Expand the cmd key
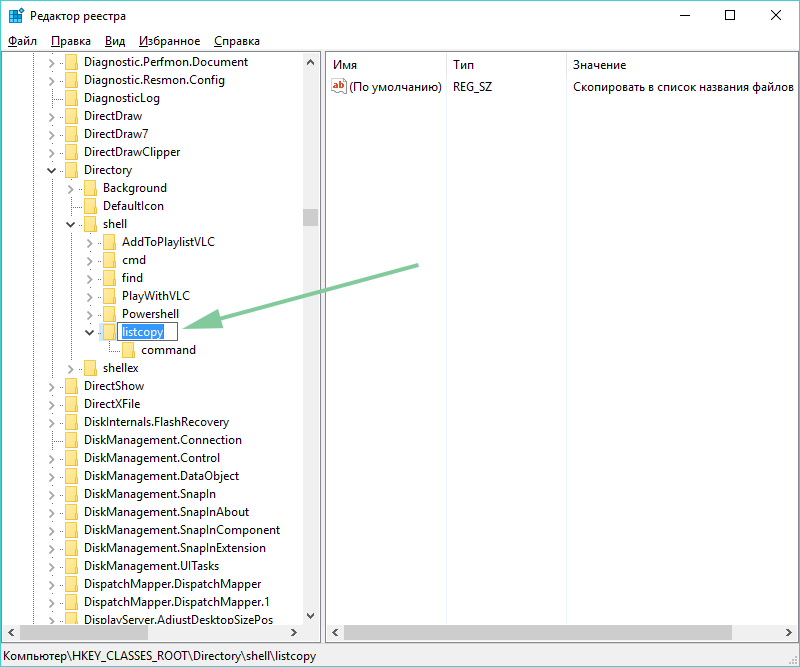Viewport: 800px width, 667px height. 89,261
